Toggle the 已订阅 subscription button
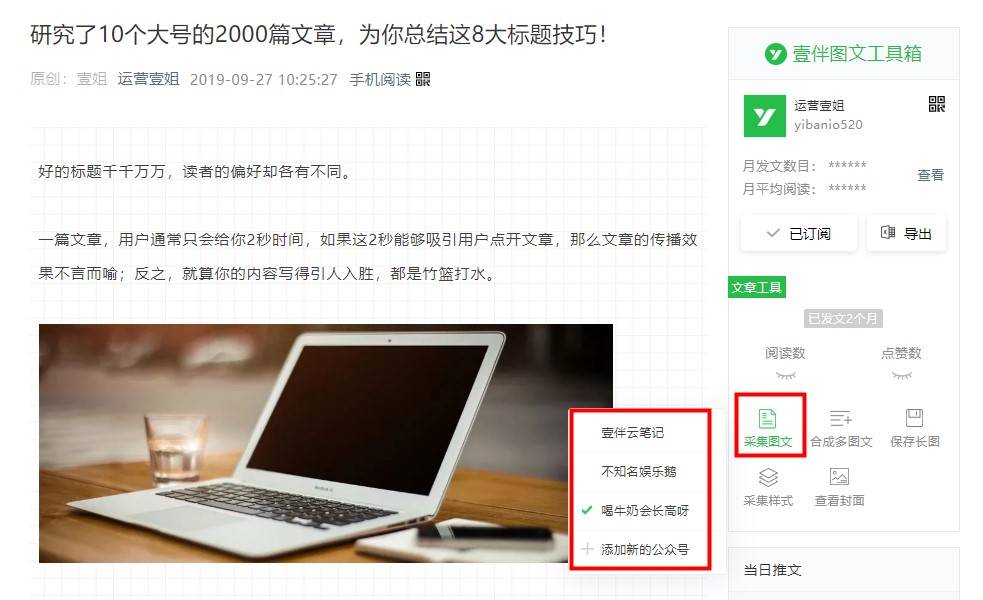The height and width of the screenshot is (600, 983). (799, 234)
